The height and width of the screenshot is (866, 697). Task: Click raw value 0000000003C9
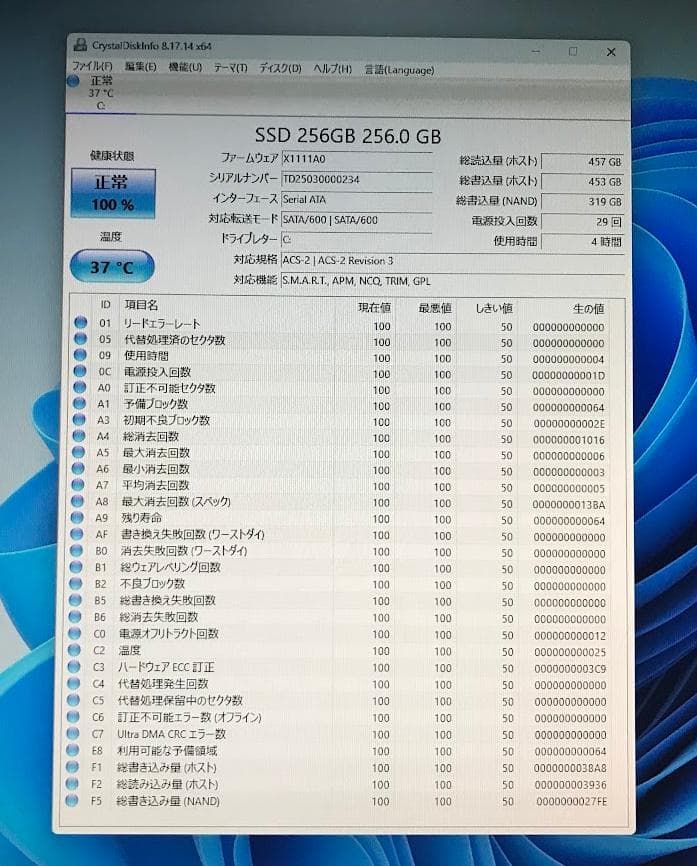[570, 669]
